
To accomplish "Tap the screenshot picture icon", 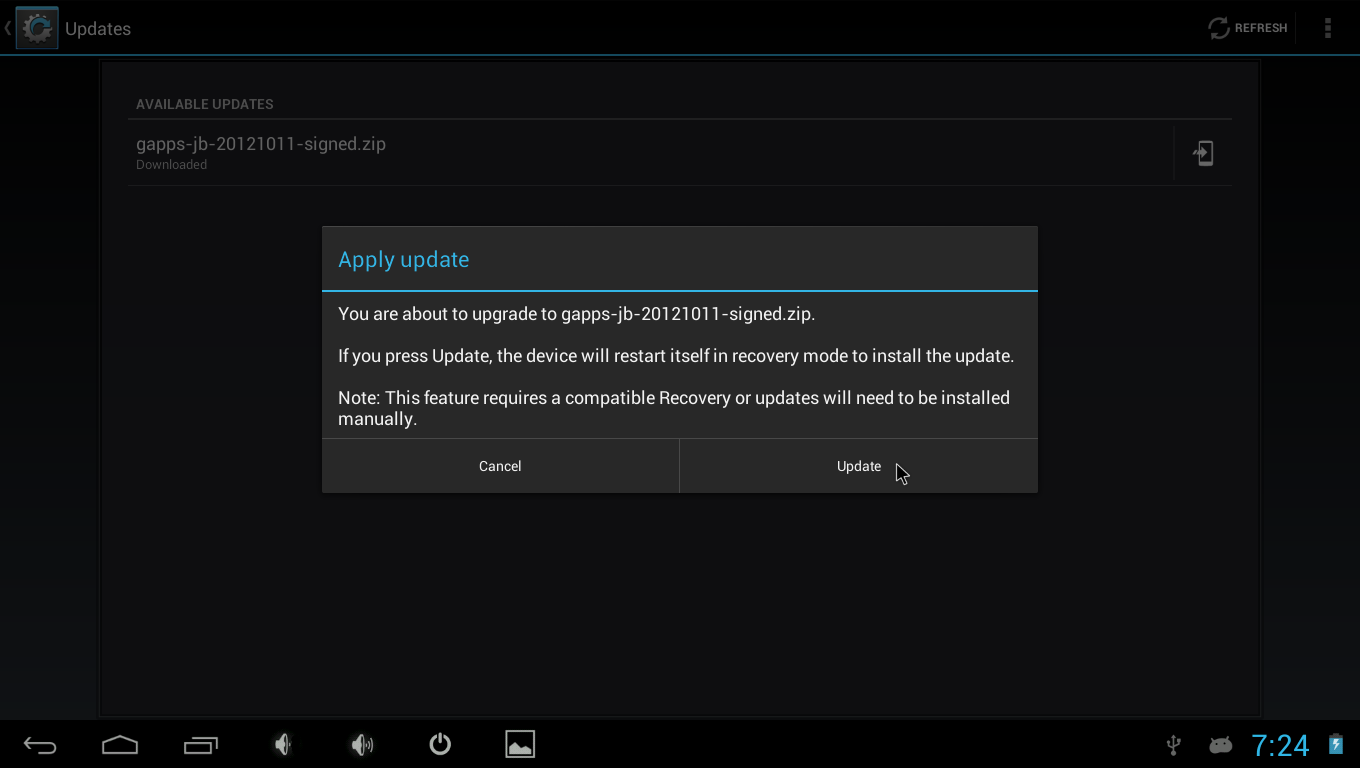I will [x=520, y=744].
